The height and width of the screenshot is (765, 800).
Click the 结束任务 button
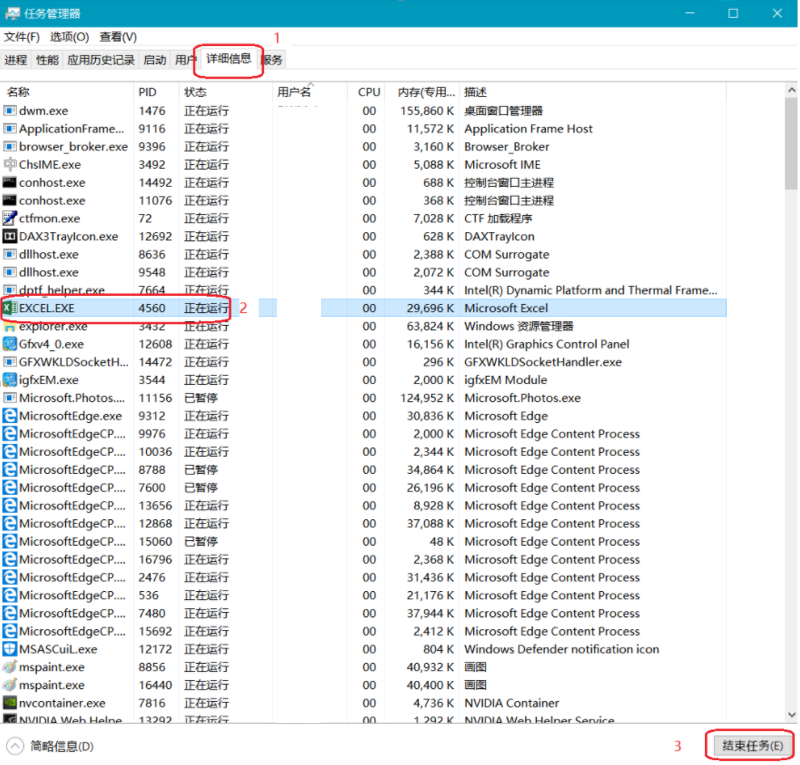(x=751, y=746)
